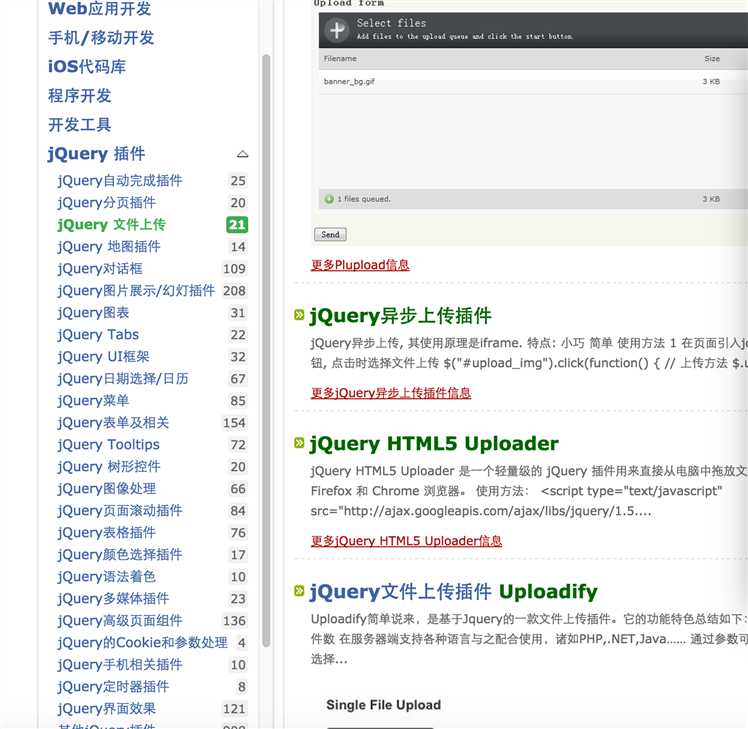Screen dimensions: 748x729
Task: Select jQuery表格插件 in sidebar
Action: point(106,532)
